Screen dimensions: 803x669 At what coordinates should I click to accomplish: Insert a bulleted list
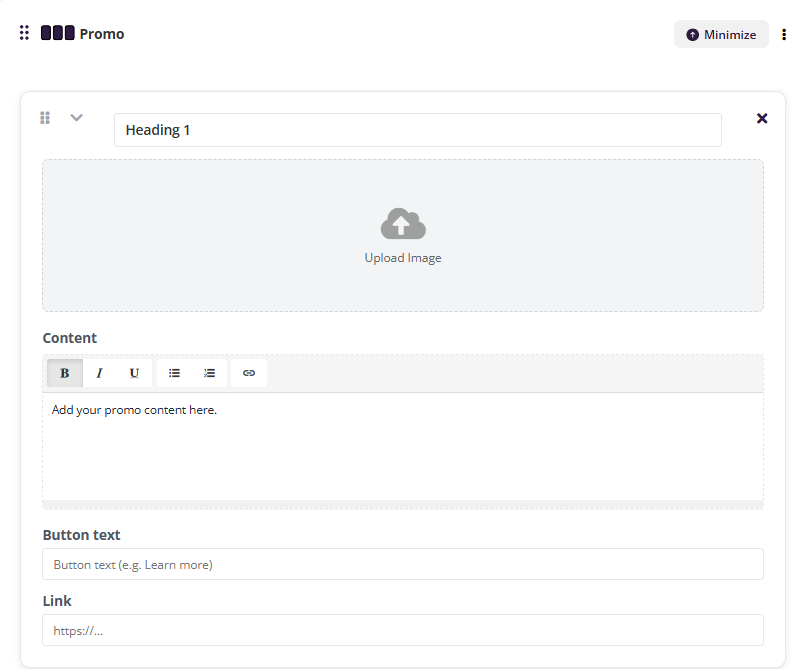pos(174,373)
